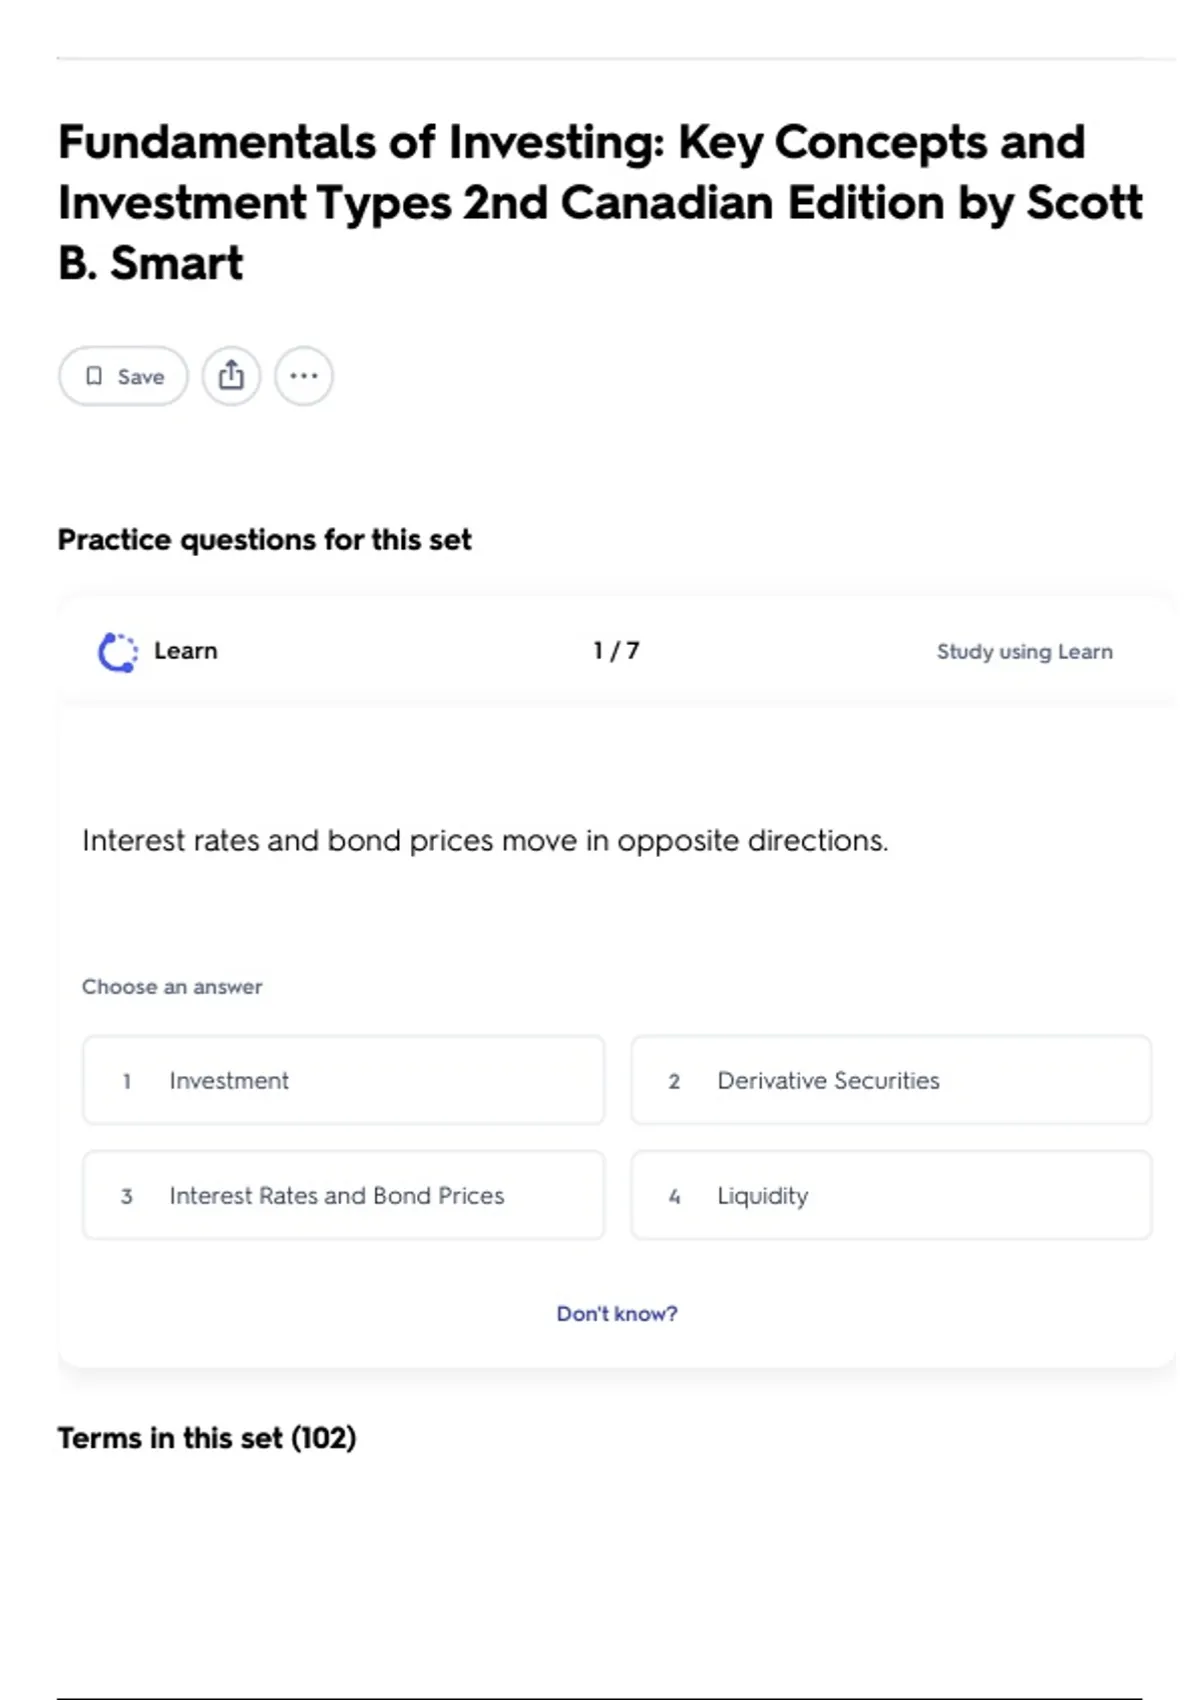Save this flashcard set
The image size is (1200, 1700).
coord(123,376)
